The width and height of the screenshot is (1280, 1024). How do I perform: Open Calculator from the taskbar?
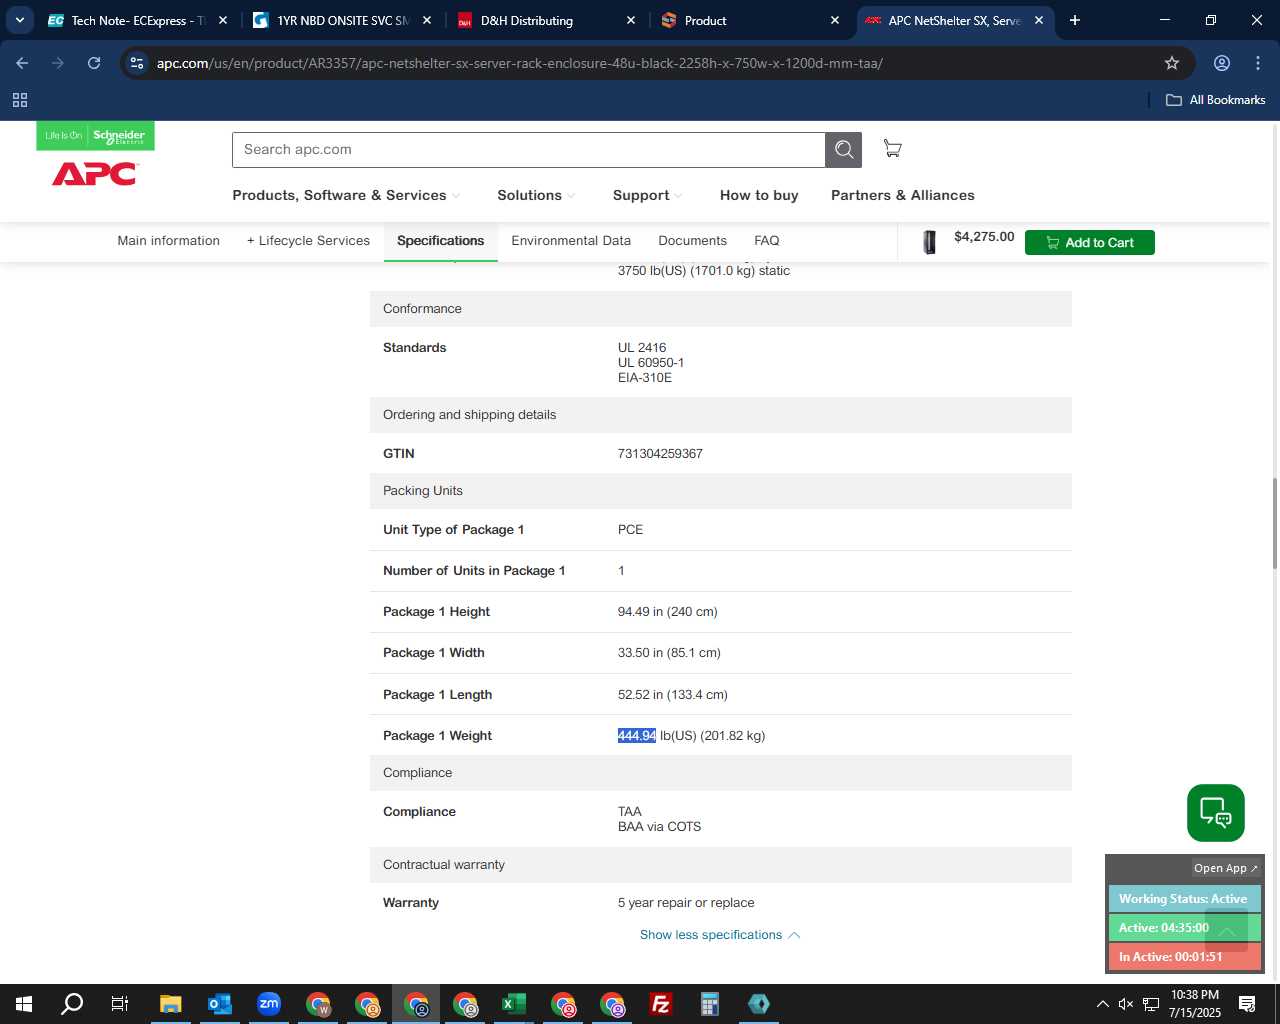click(710, 1004)
